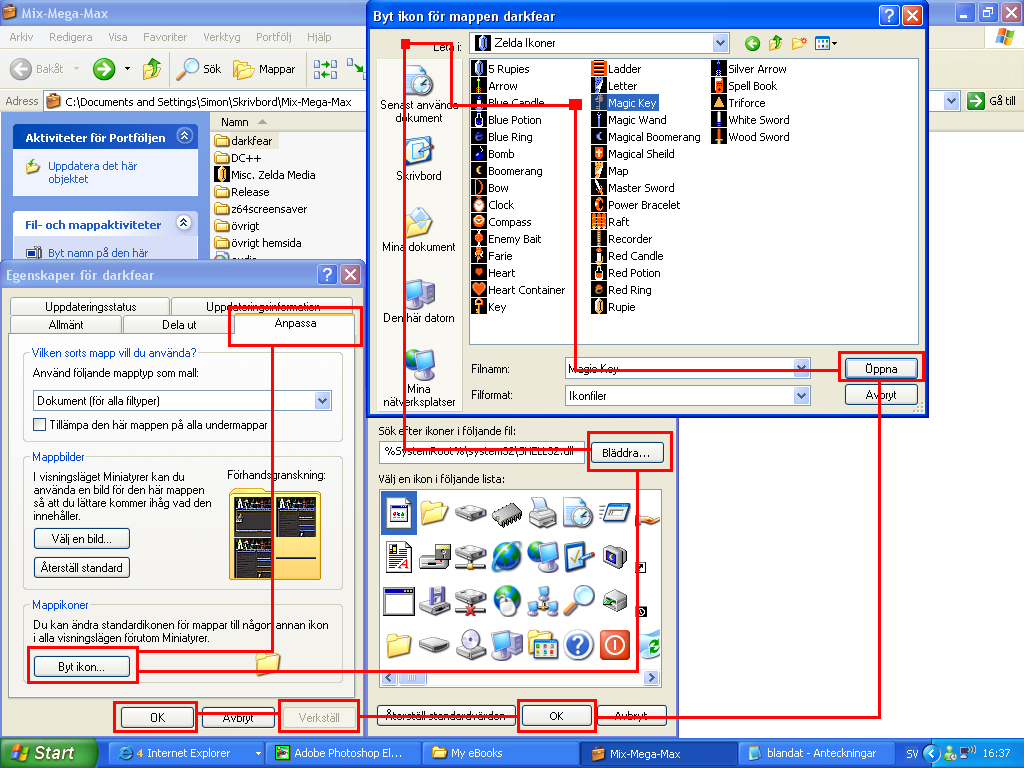Select the blue help question mark icon
The height and width of the screenshot is (768, 1024).
click(578, 645)
